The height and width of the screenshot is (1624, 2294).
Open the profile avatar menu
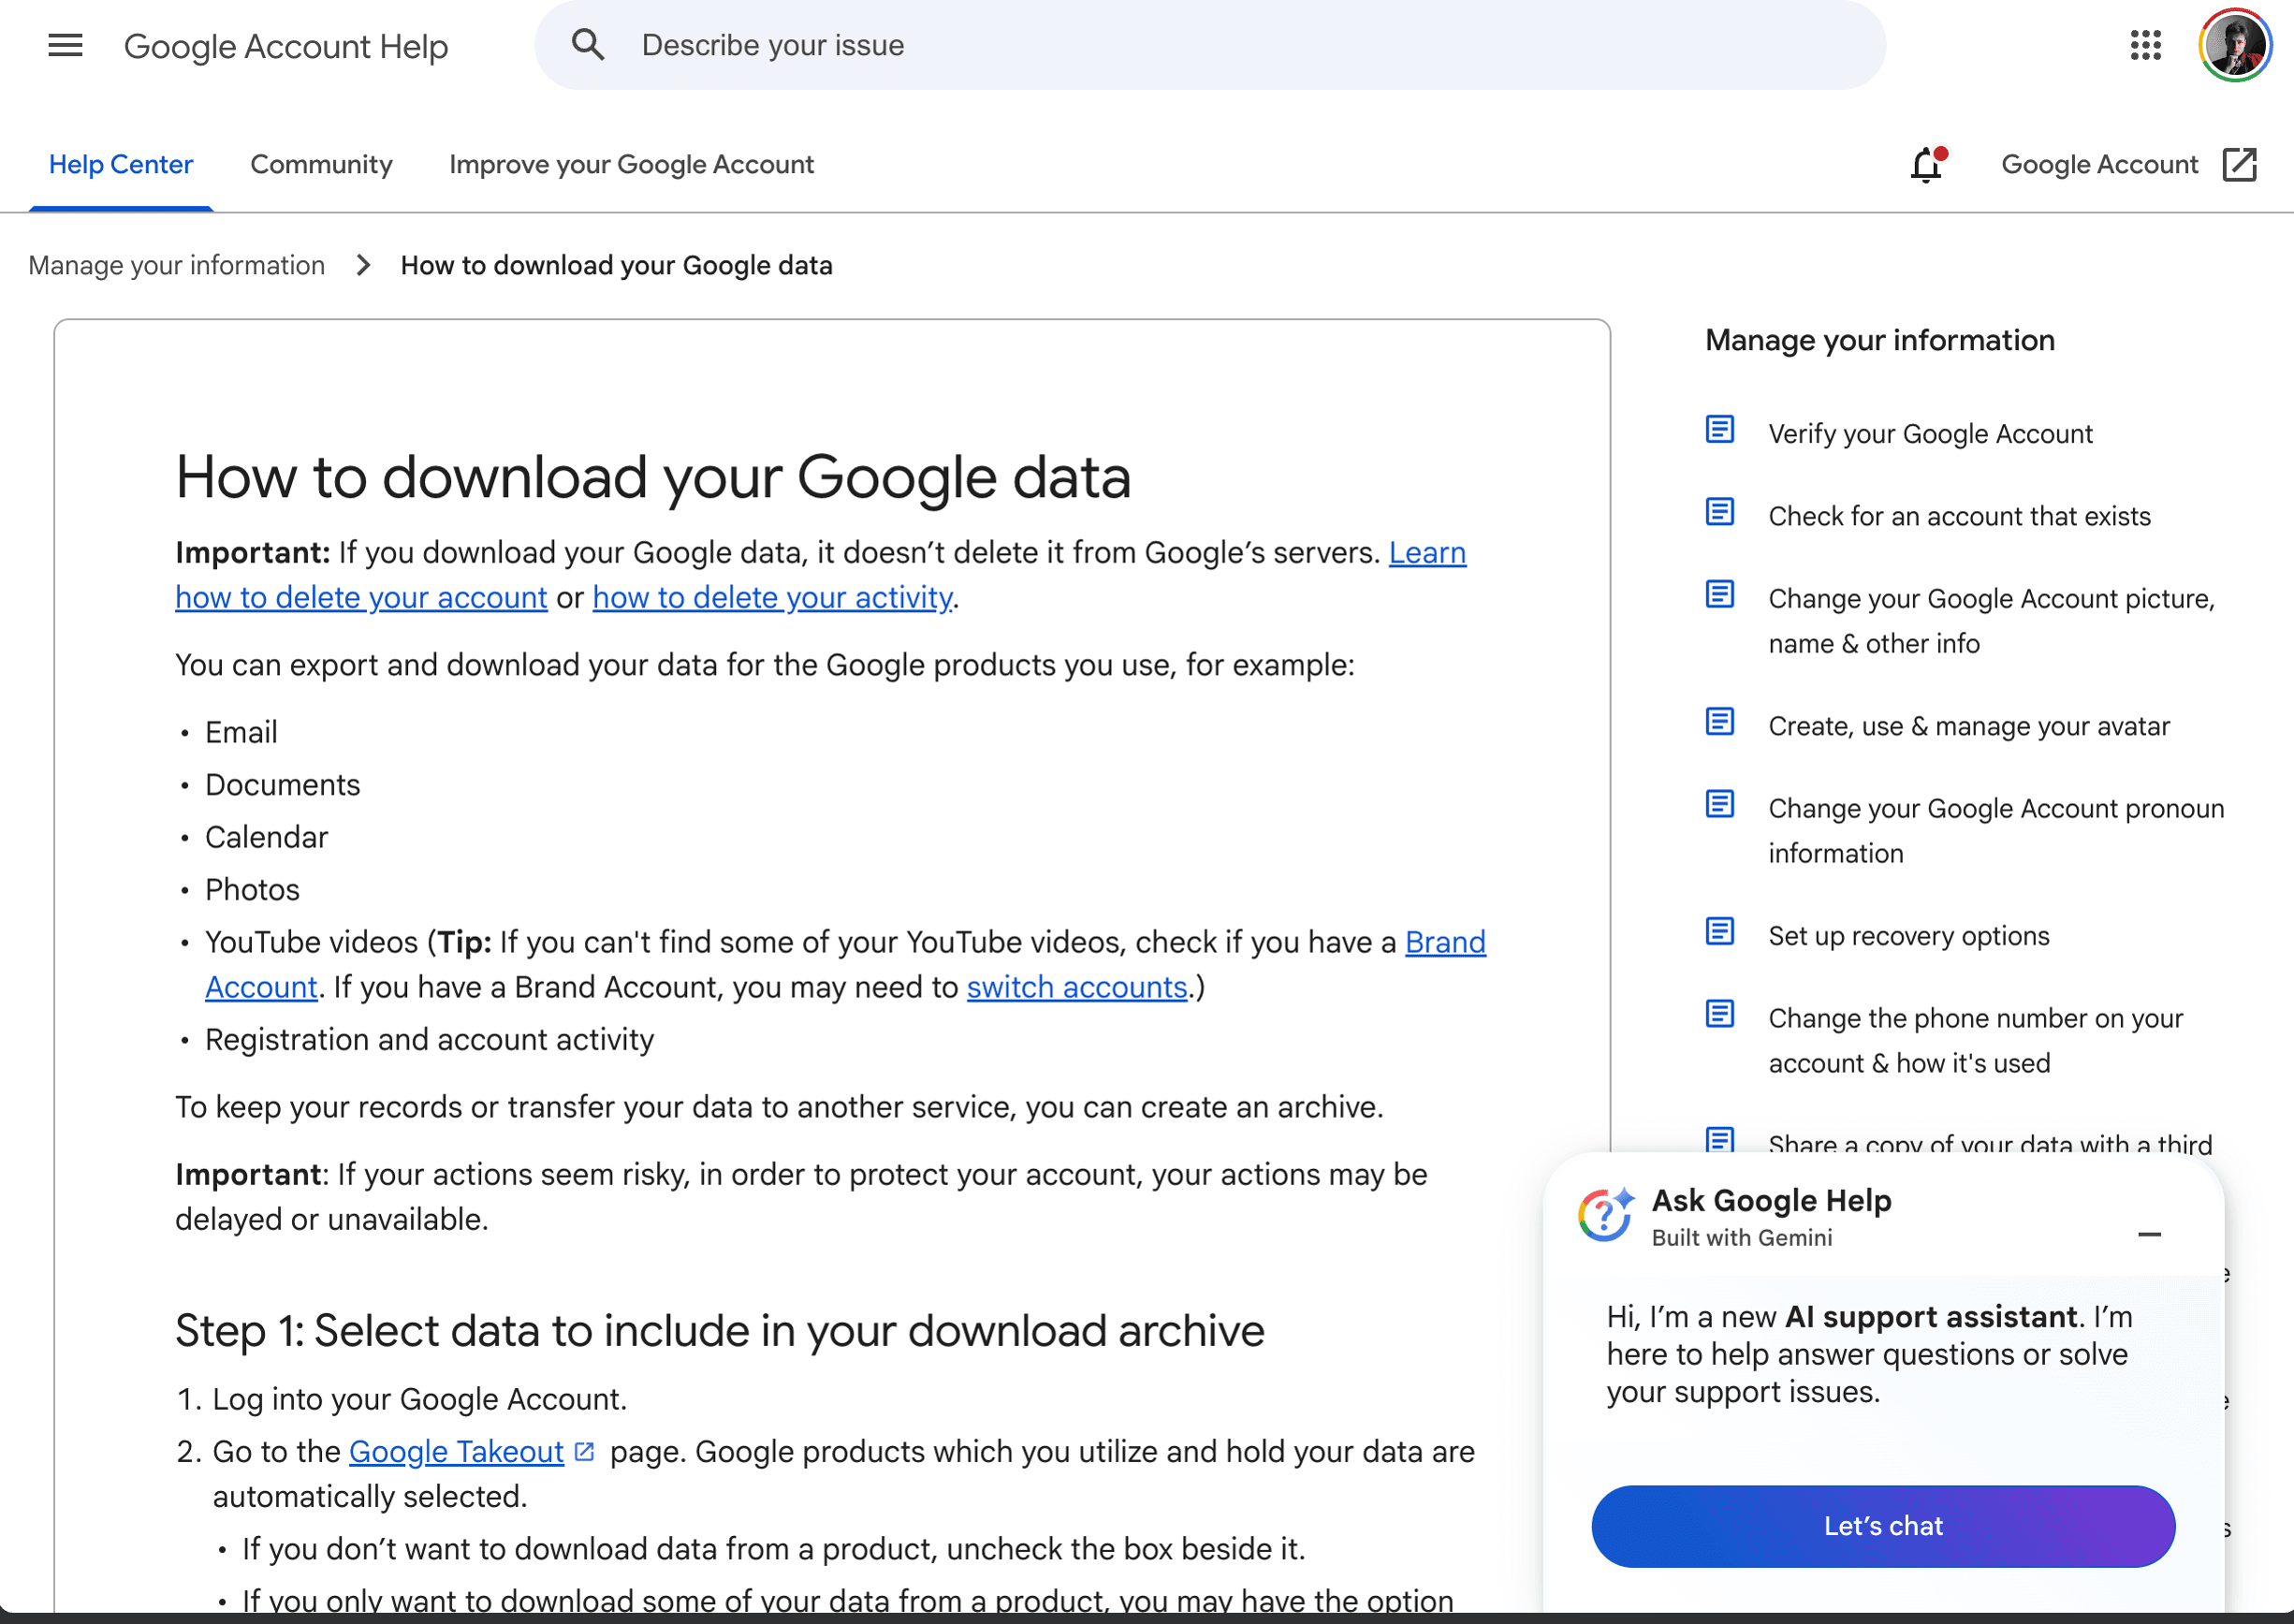(x=2234, y=45)
